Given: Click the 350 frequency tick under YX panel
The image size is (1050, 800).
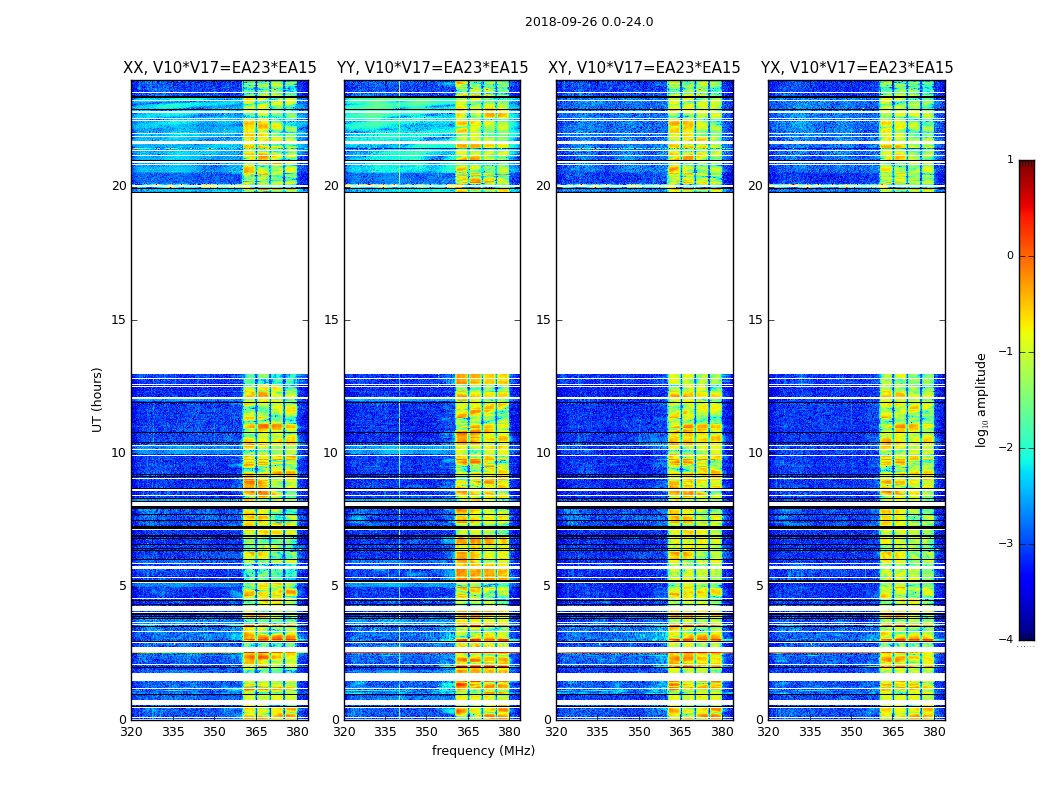Looking at the screenshot, I should [850, 732].
